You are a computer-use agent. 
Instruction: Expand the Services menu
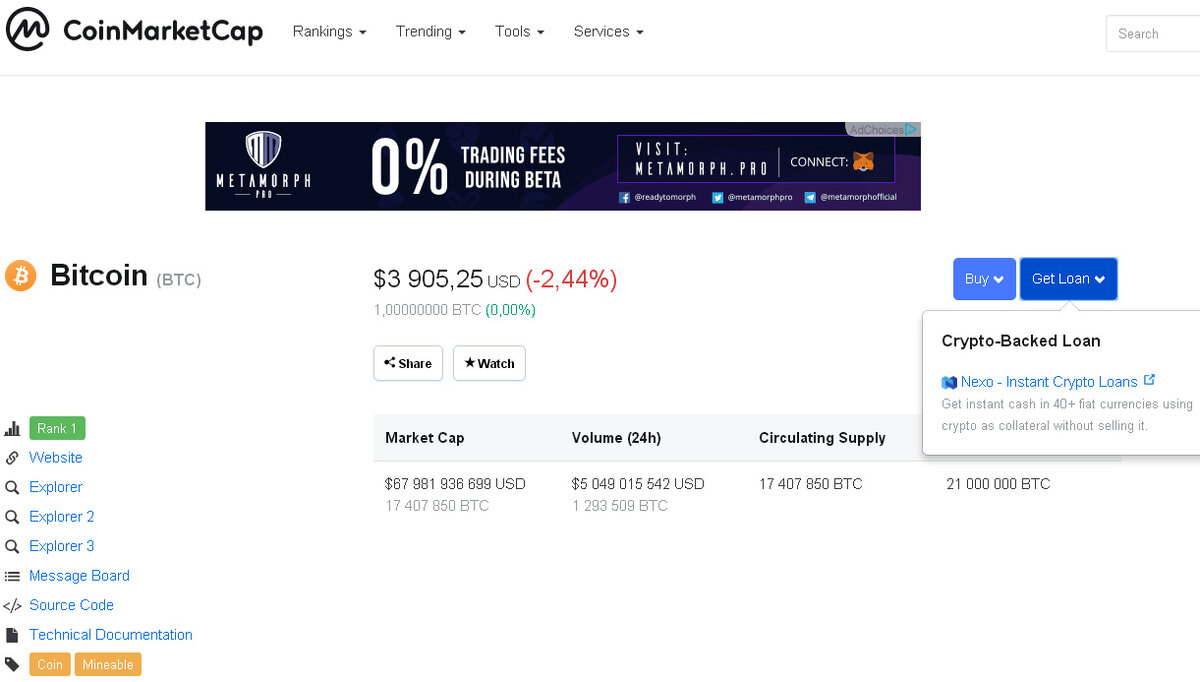608,32
